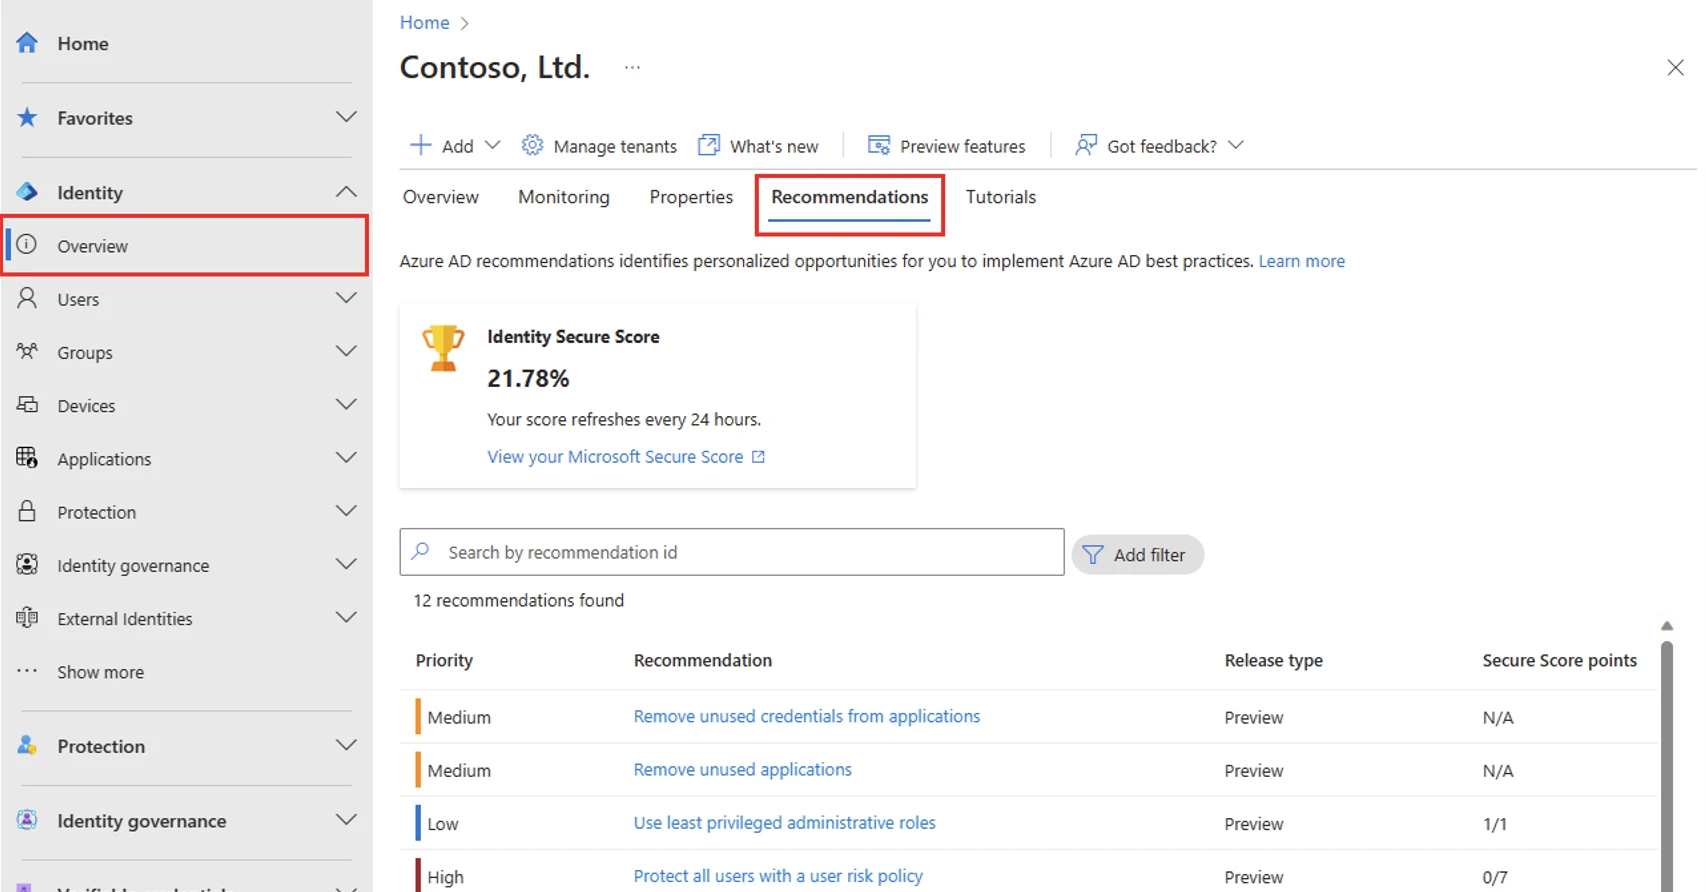The height and width of the screenshot is (892, 1706).
Task: Expand the Applications chevron
Action: point(346,457)
